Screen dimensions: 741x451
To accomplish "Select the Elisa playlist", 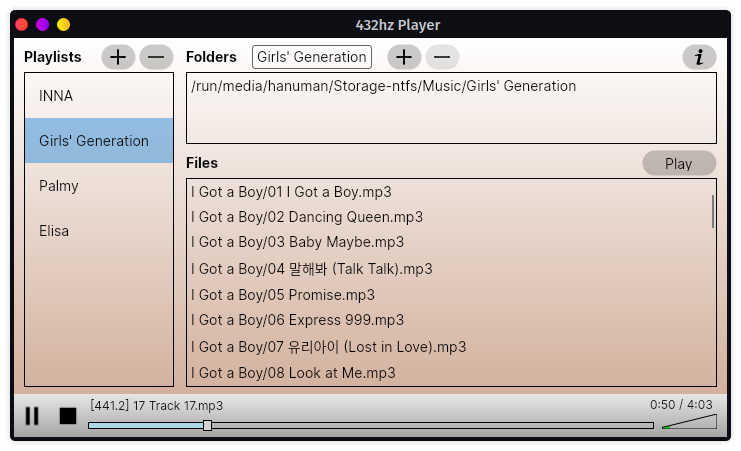I will coord(99,231).
